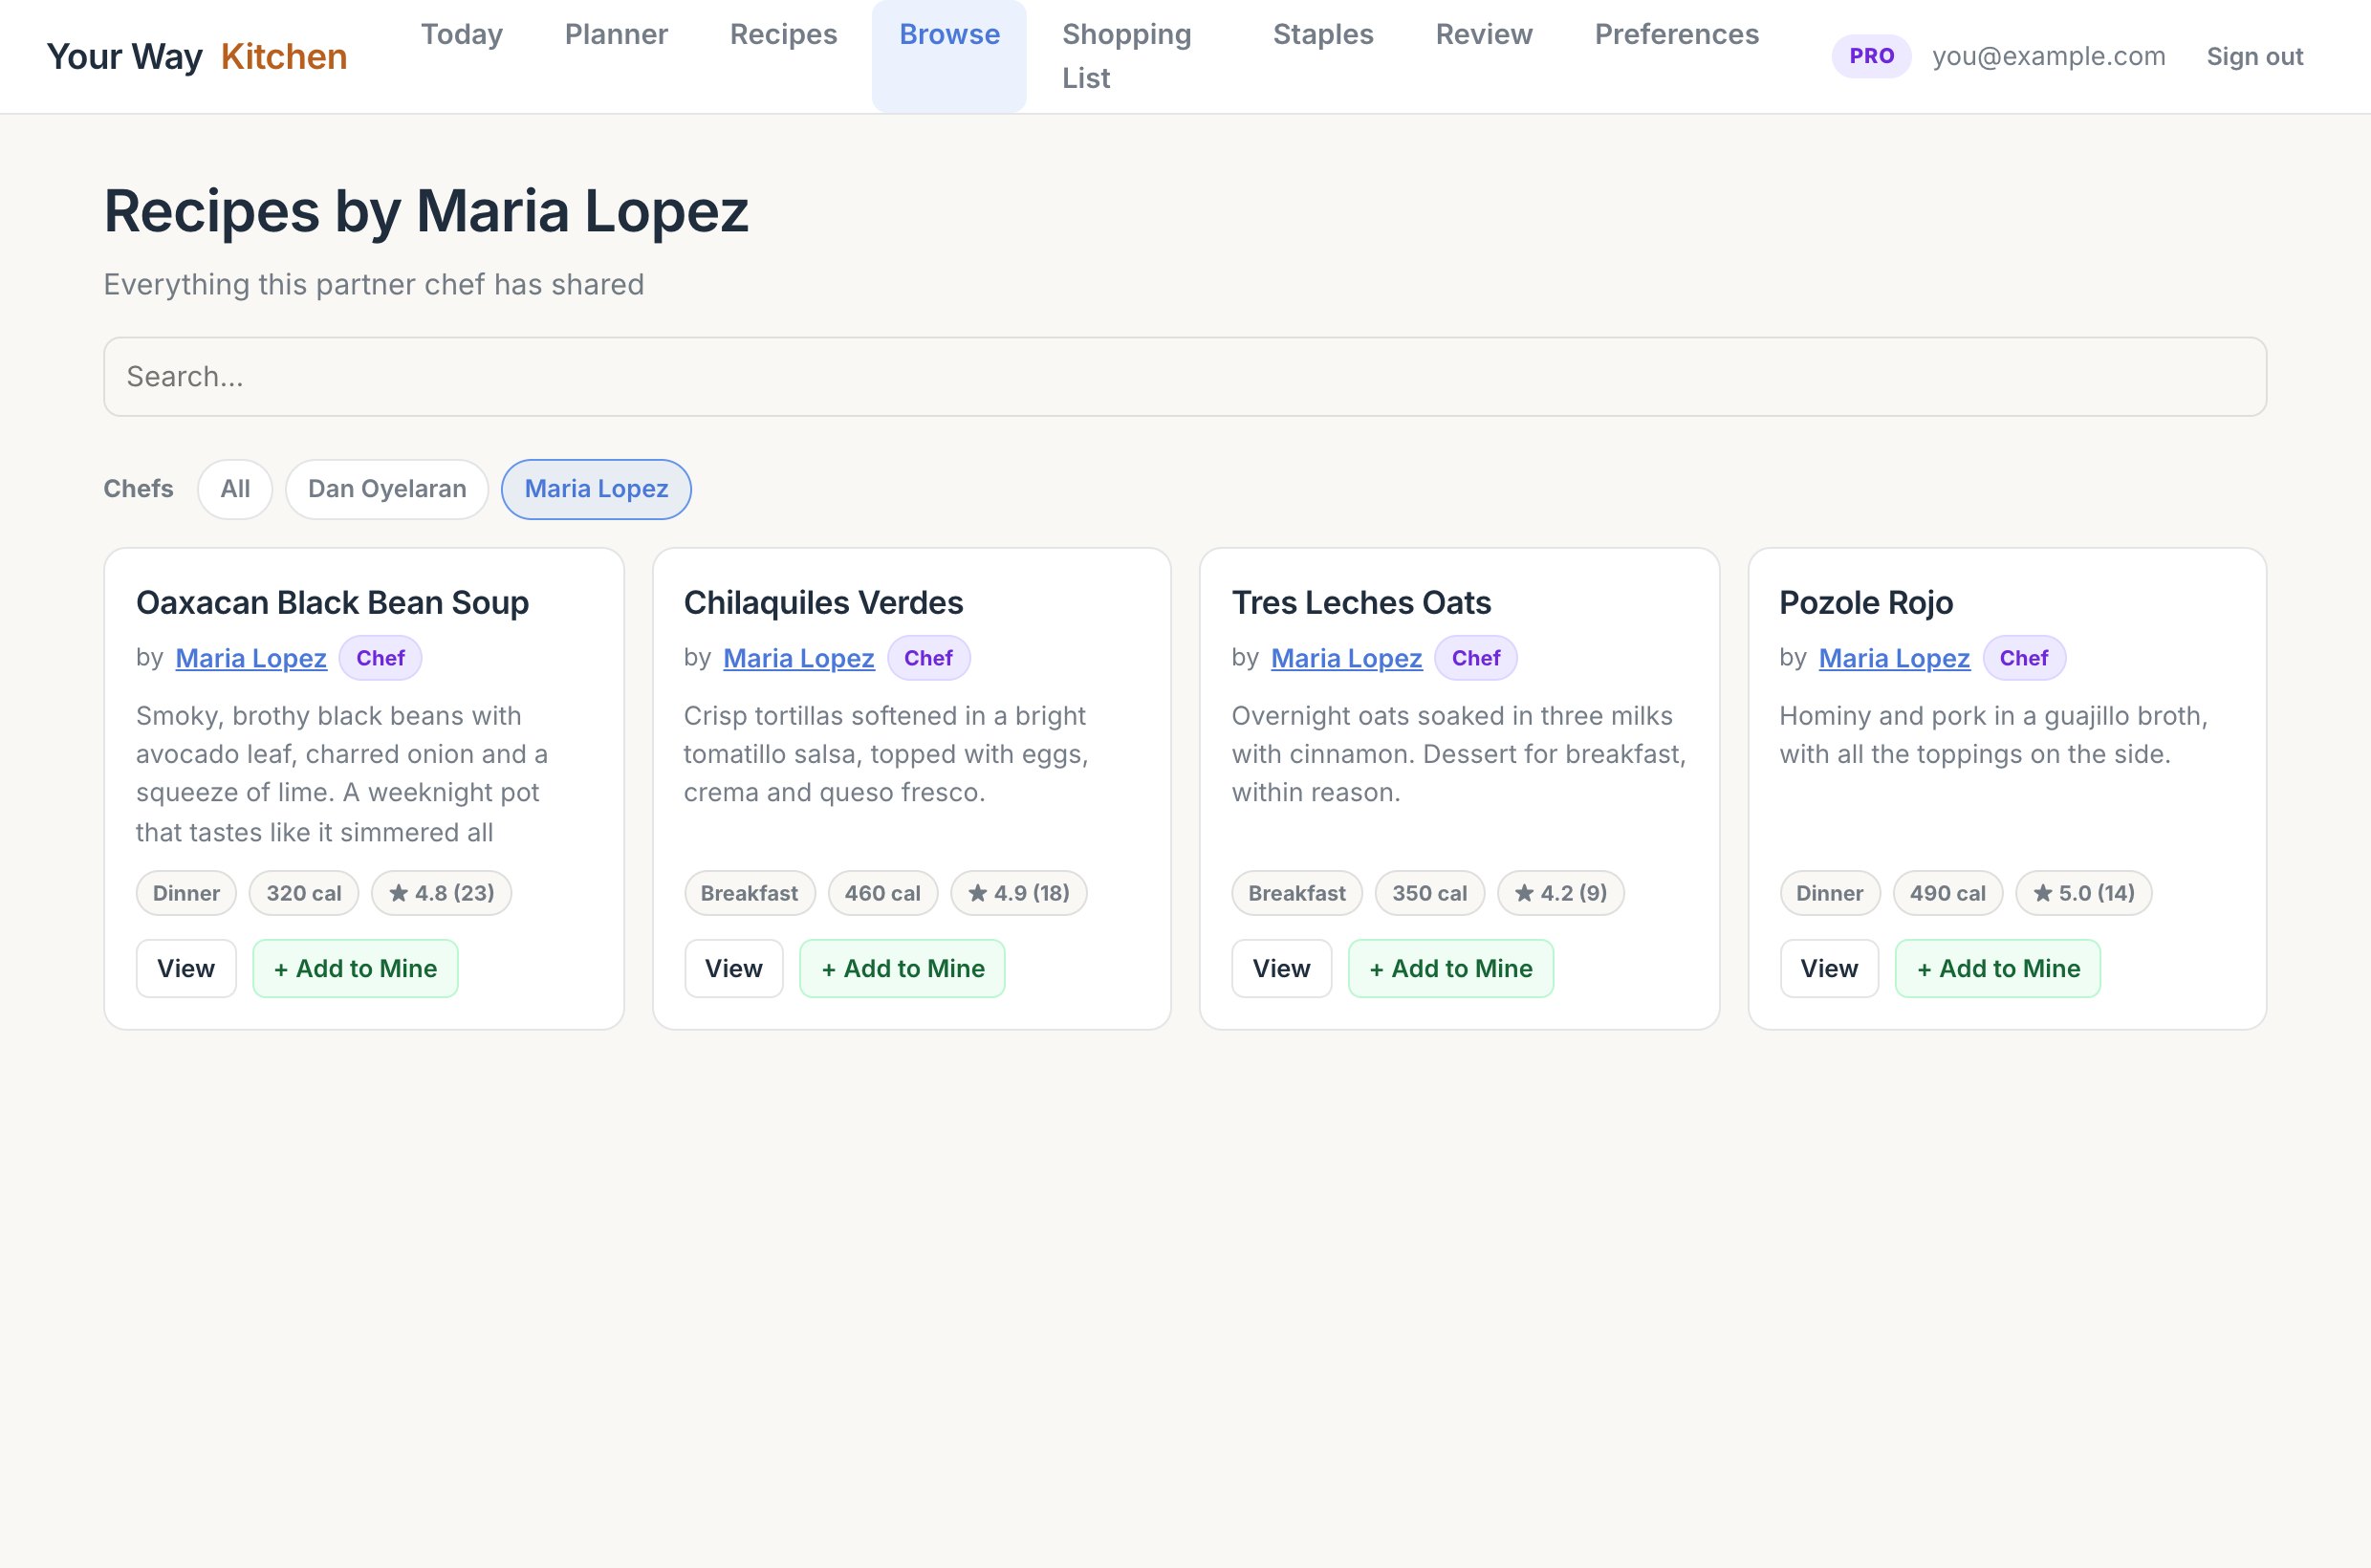Open the Today tab

click(x=461, y=34)
